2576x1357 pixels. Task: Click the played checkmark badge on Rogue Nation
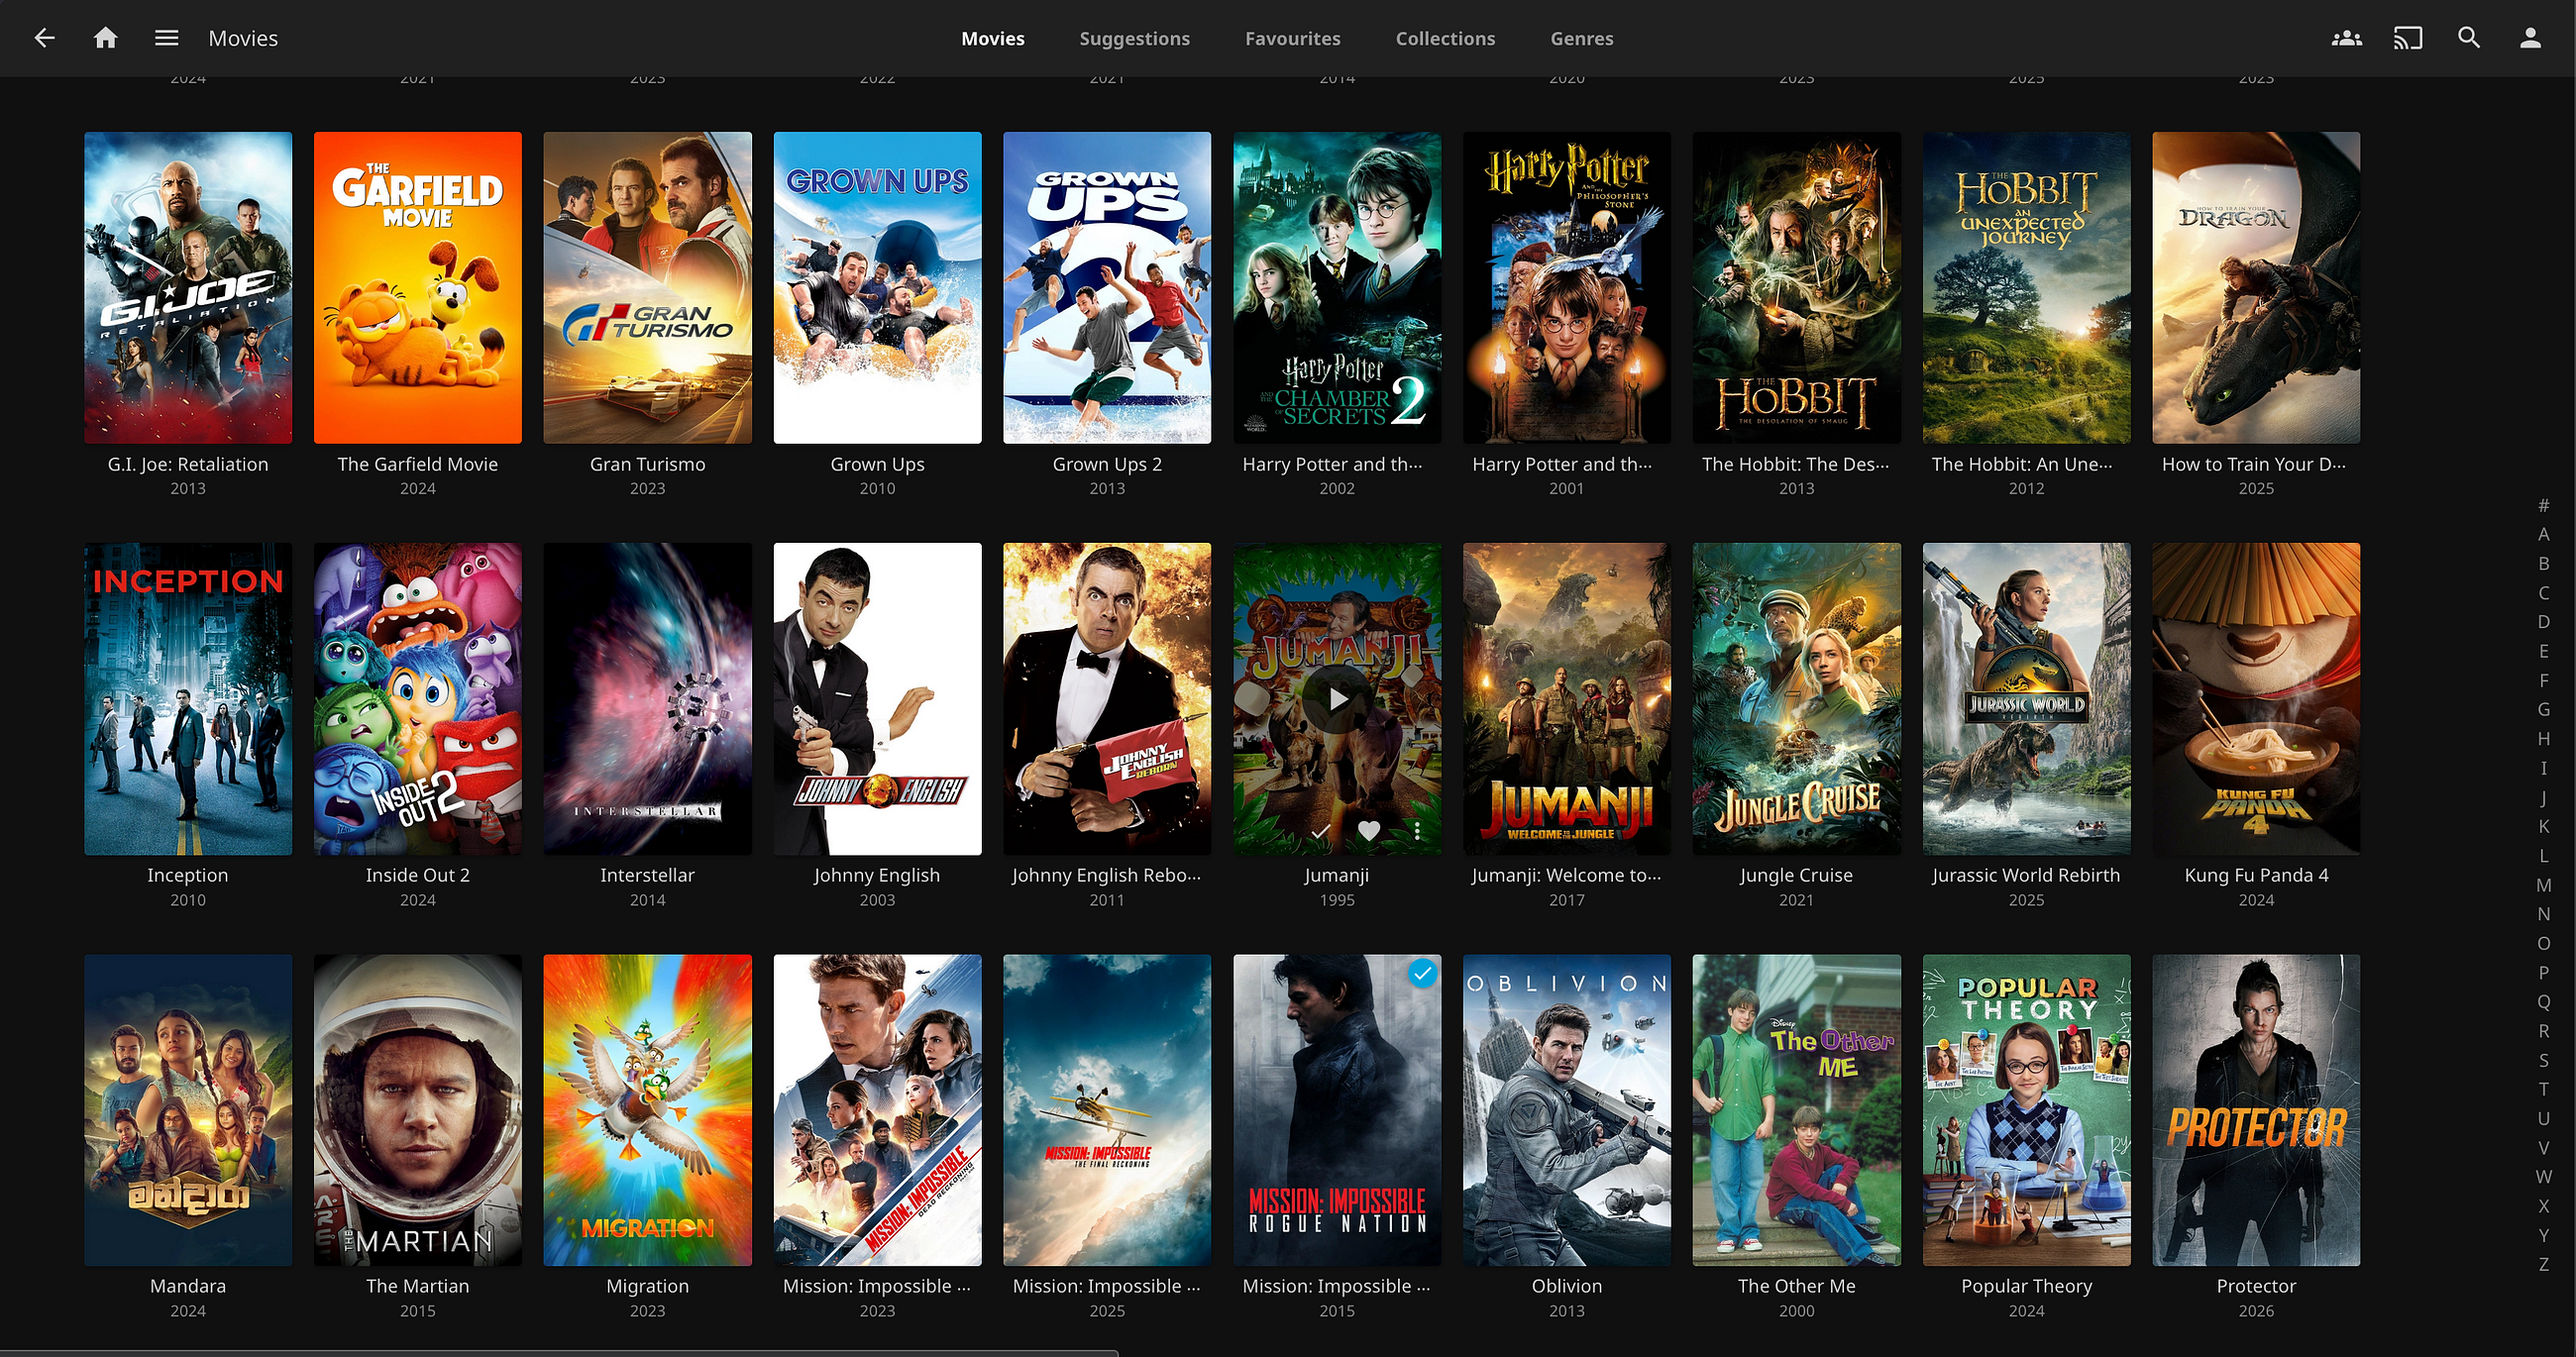1422,973
